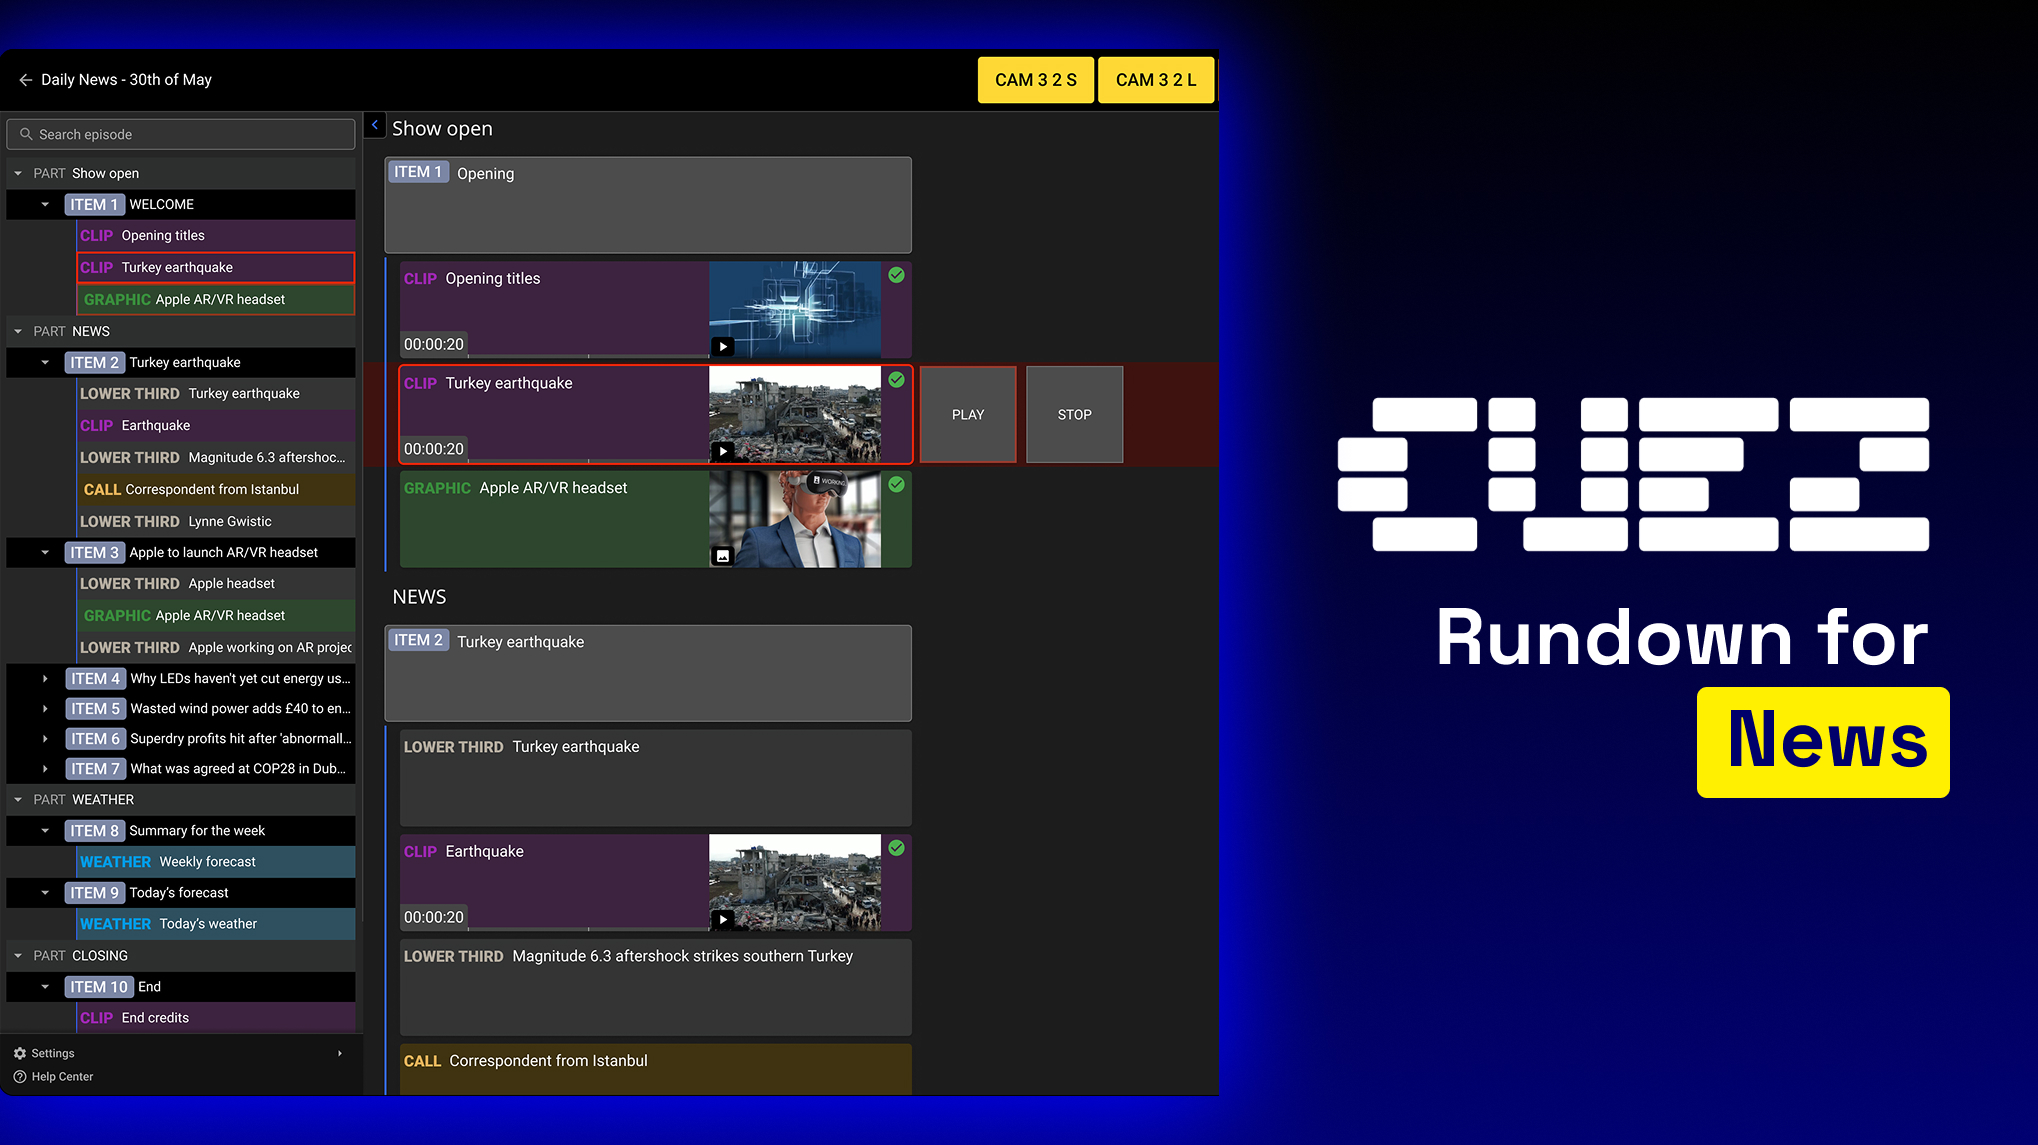This screenshot has width=2038, height=1145.
Task: Select LOWER THIRD Magnitude 6.3 aftershock in tree
Action: [x=216, y=457]
